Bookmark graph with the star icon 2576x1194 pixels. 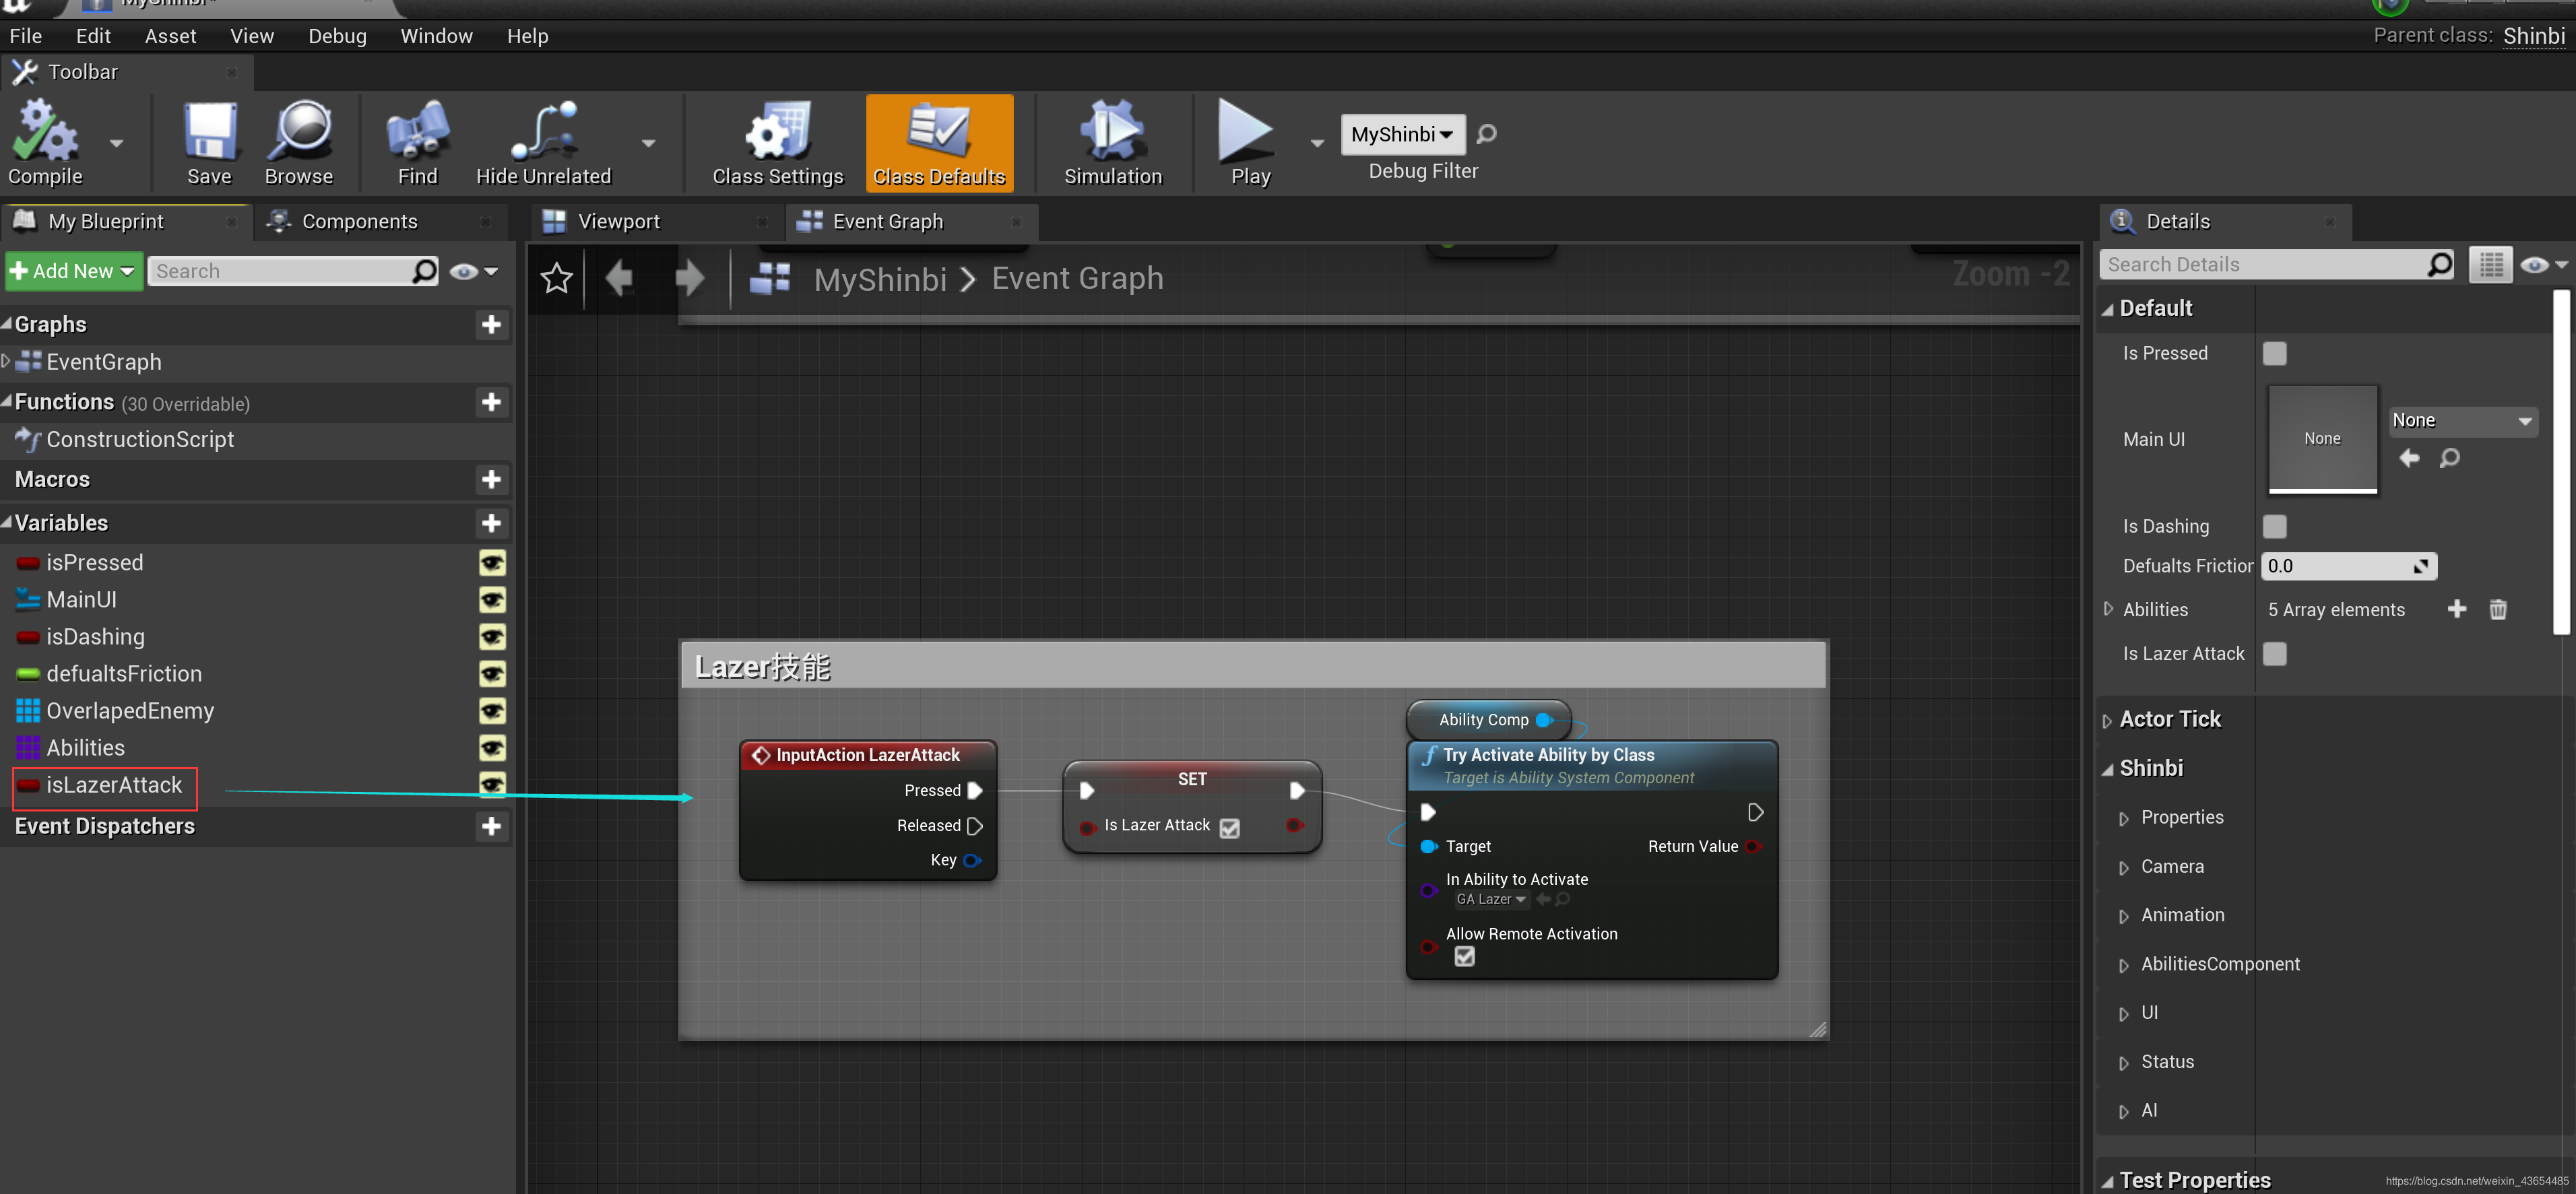pyautogui.click(x=556, y=278)
